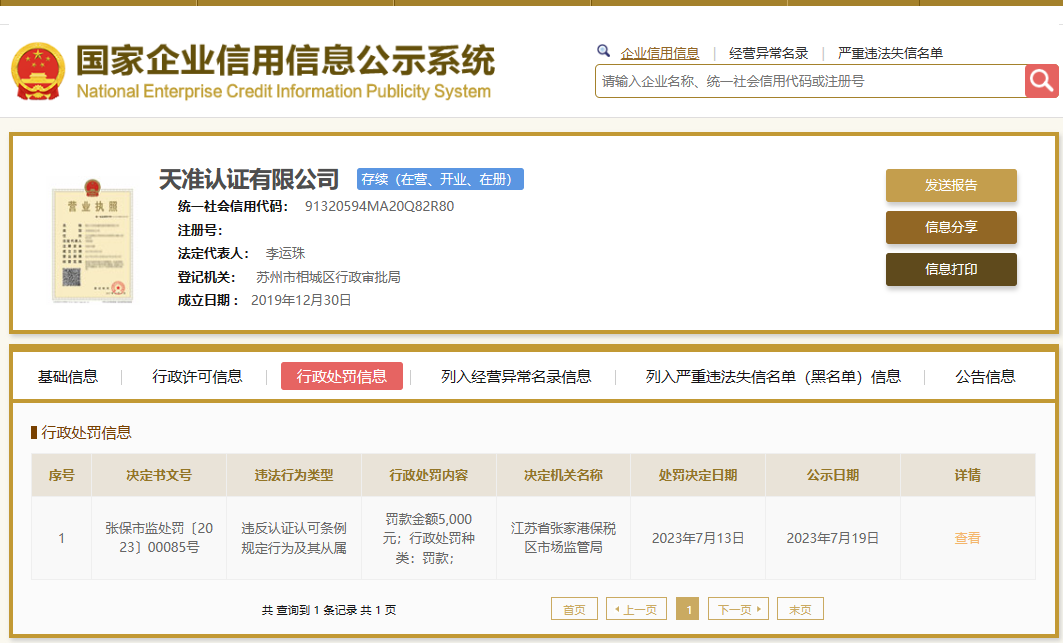Click the 发送报告 button
The image size is (1063, 643).
(x=951, y=185)
